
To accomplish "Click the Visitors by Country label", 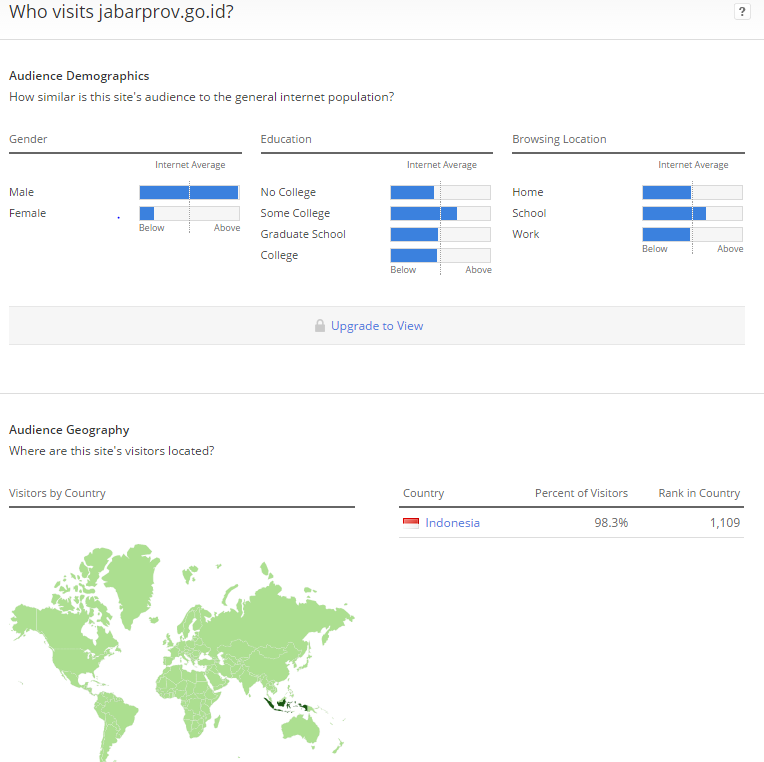I will coord(57,493).
